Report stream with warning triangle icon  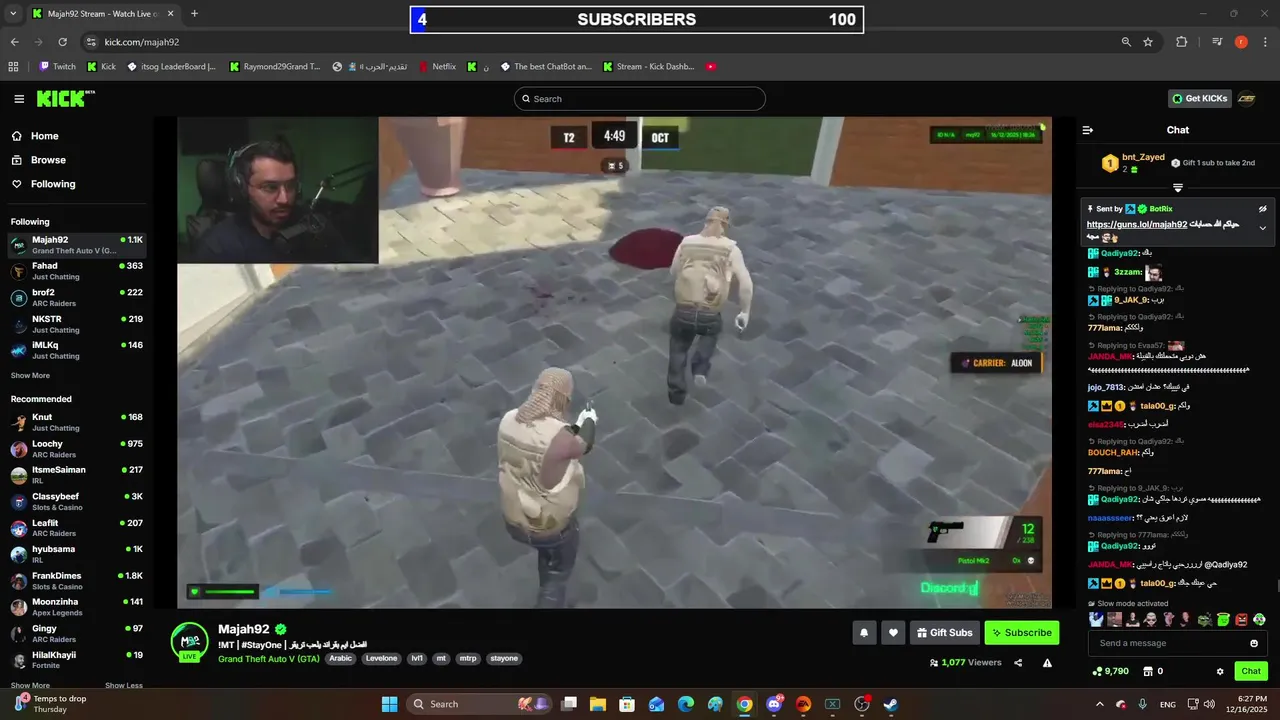pyautogui.click(x=1047, y=662)
